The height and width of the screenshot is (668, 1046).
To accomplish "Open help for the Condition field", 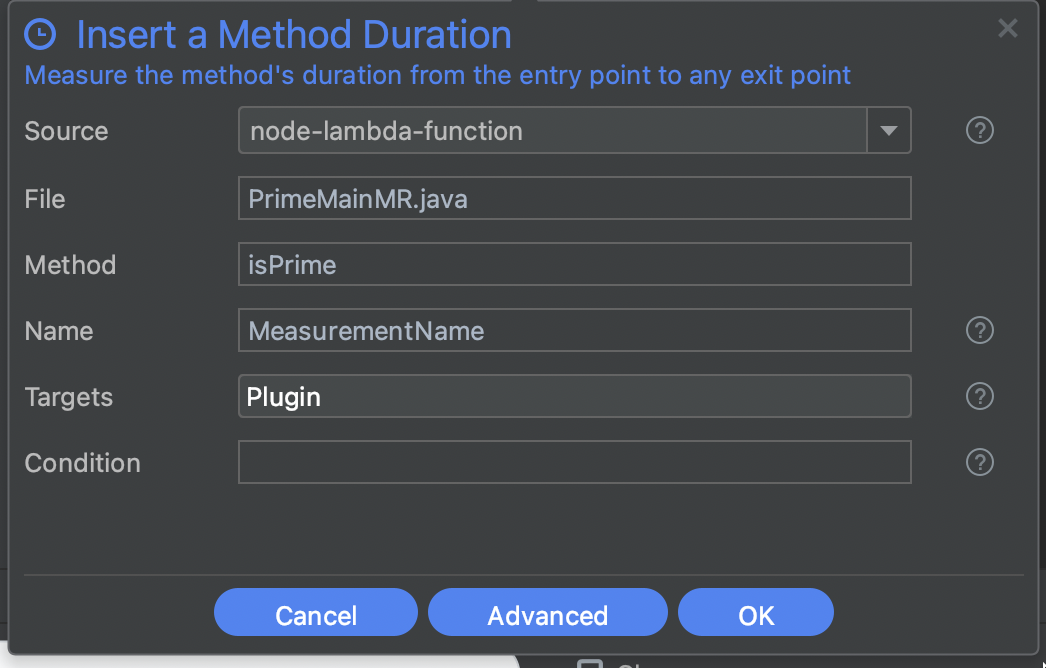I will [x=980, y=462].
